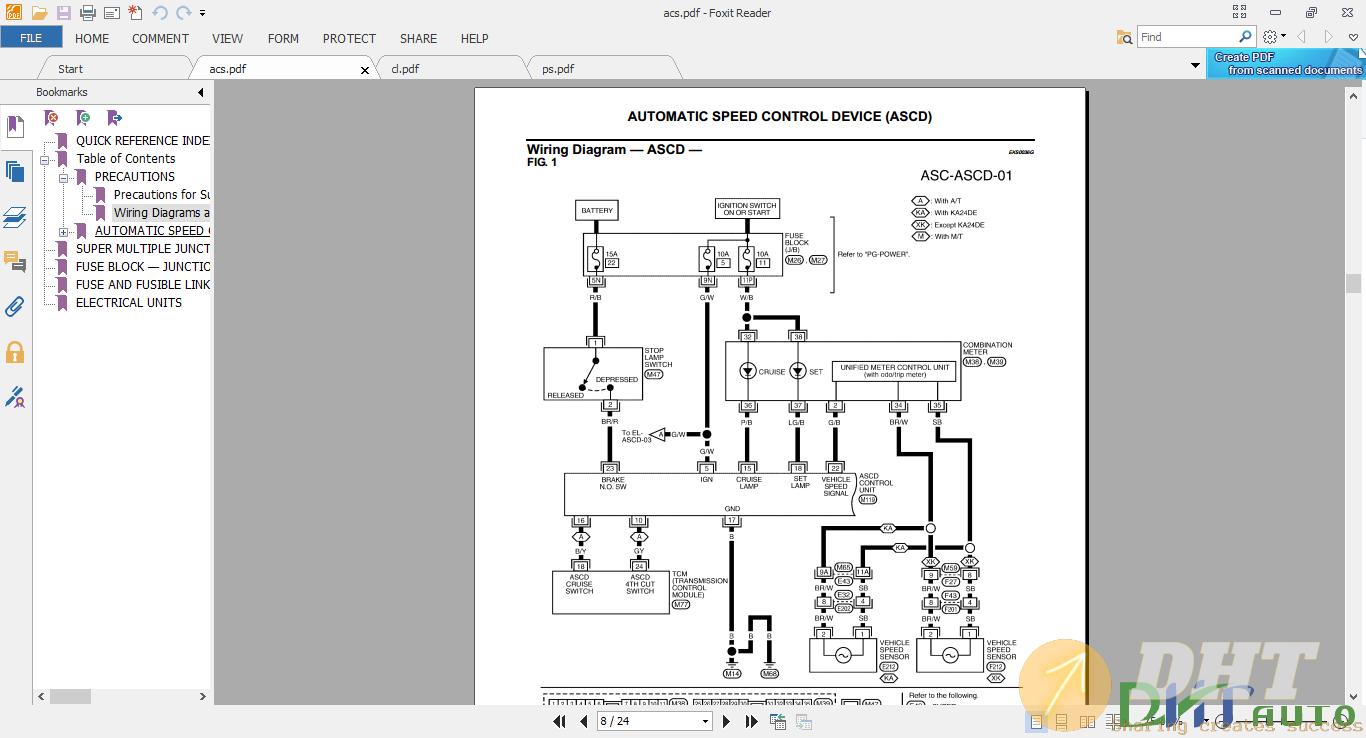Open the Customize Quick Access Toolbar arrow
This screenshot has width=1366, height=738.
coord(202,13)
